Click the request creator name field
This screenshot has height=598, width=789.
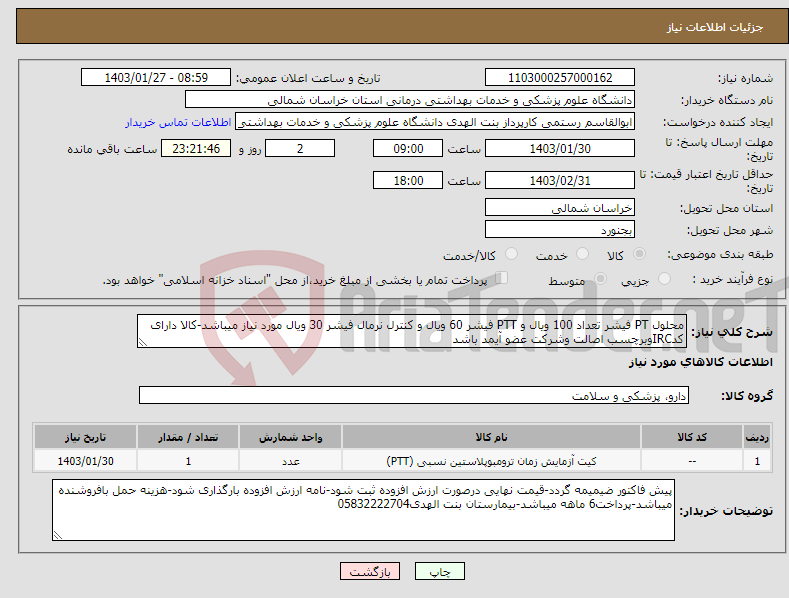[435, 121]
